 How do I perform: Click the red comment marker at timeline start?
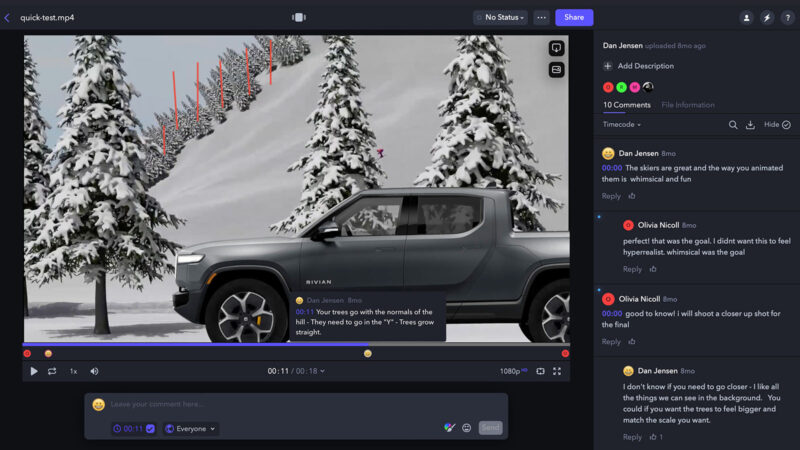(27, 354)
